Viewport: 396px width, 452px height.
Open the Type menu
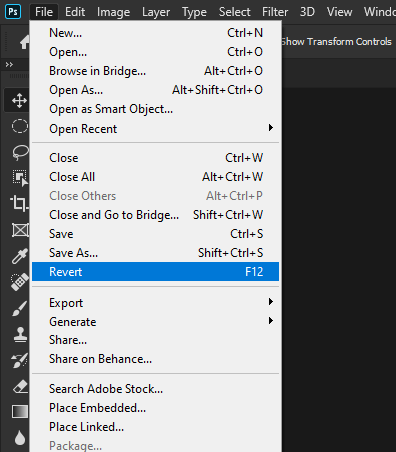pyautogui.click(x=194, y=12)
